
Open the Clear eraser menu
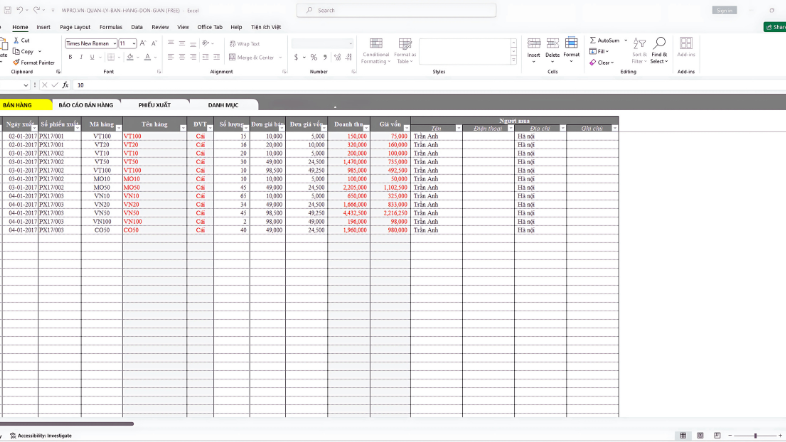(x=602, y=63)
